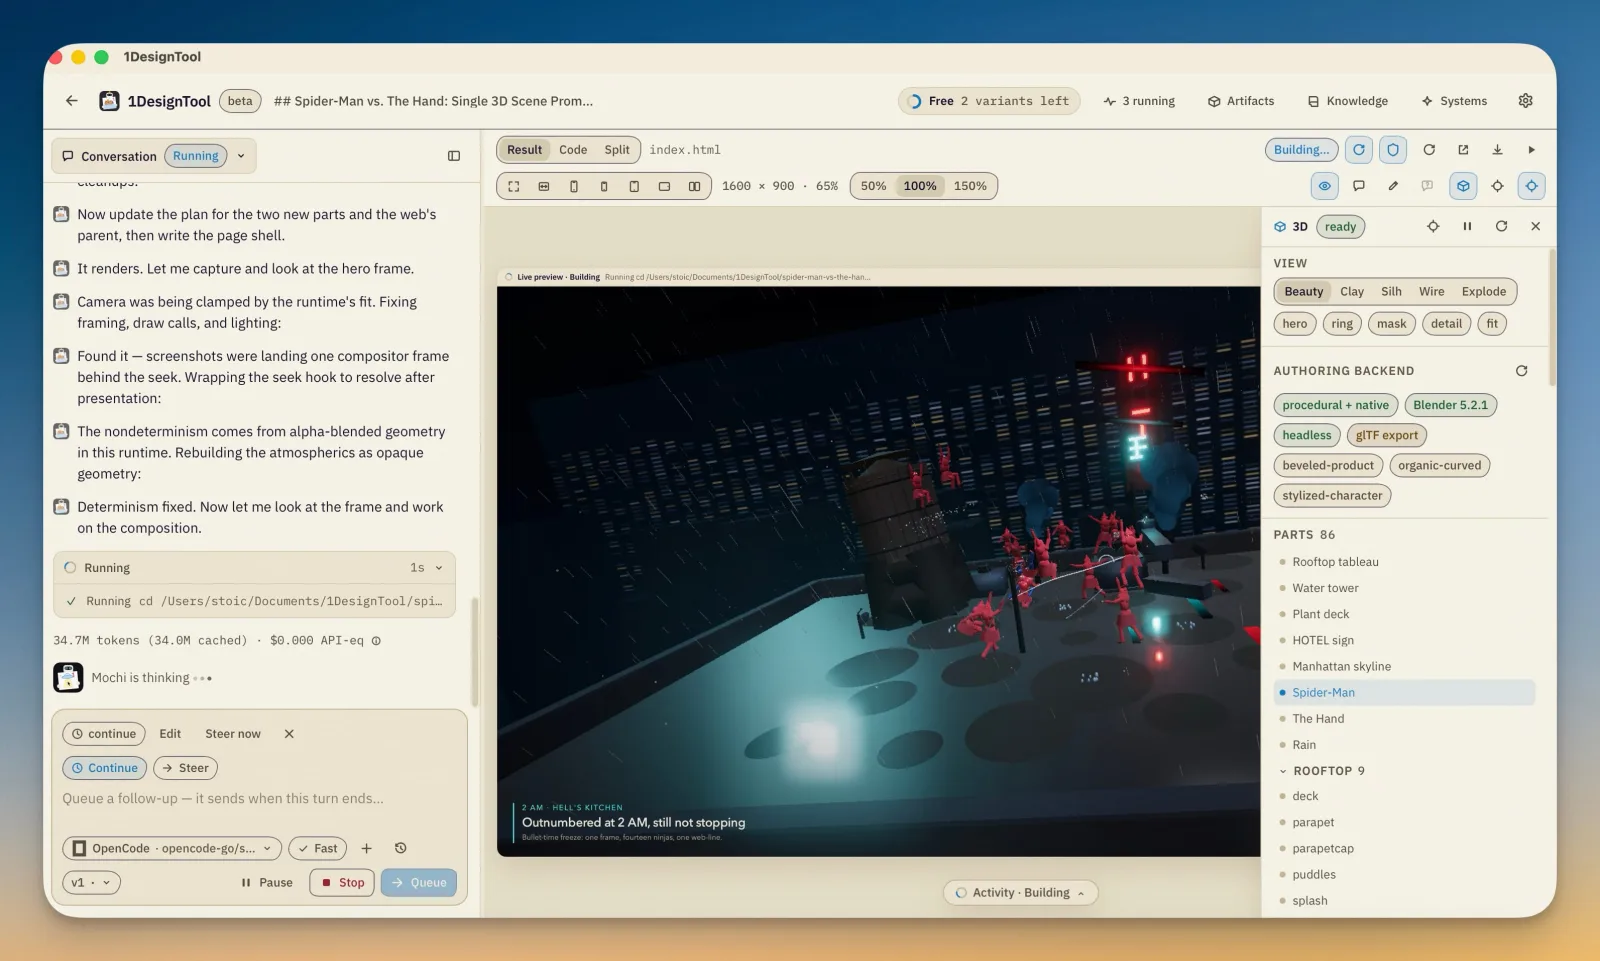The width and height of the screenshot is (1600, 961).
Task: Click the follow-up message input field
Action: point(258,799)
